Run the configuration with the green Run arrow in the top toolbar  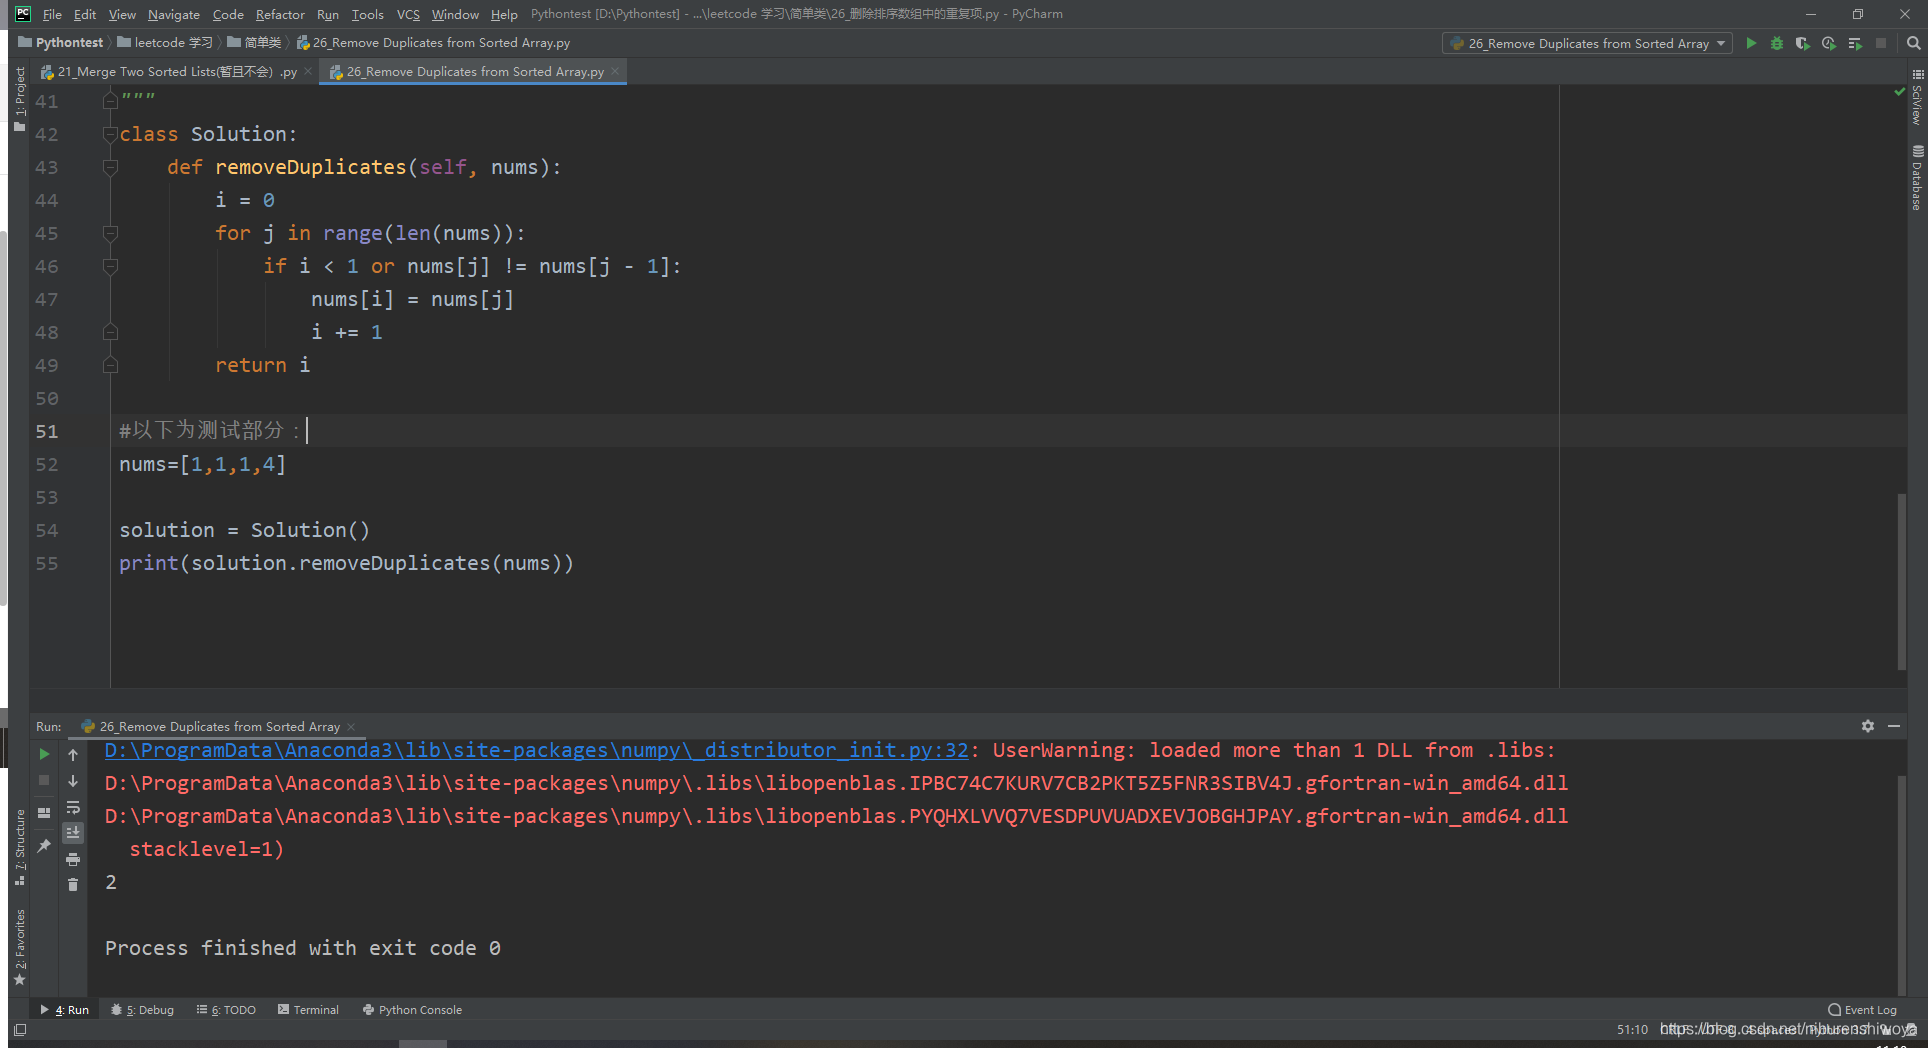click(1751, 43)
